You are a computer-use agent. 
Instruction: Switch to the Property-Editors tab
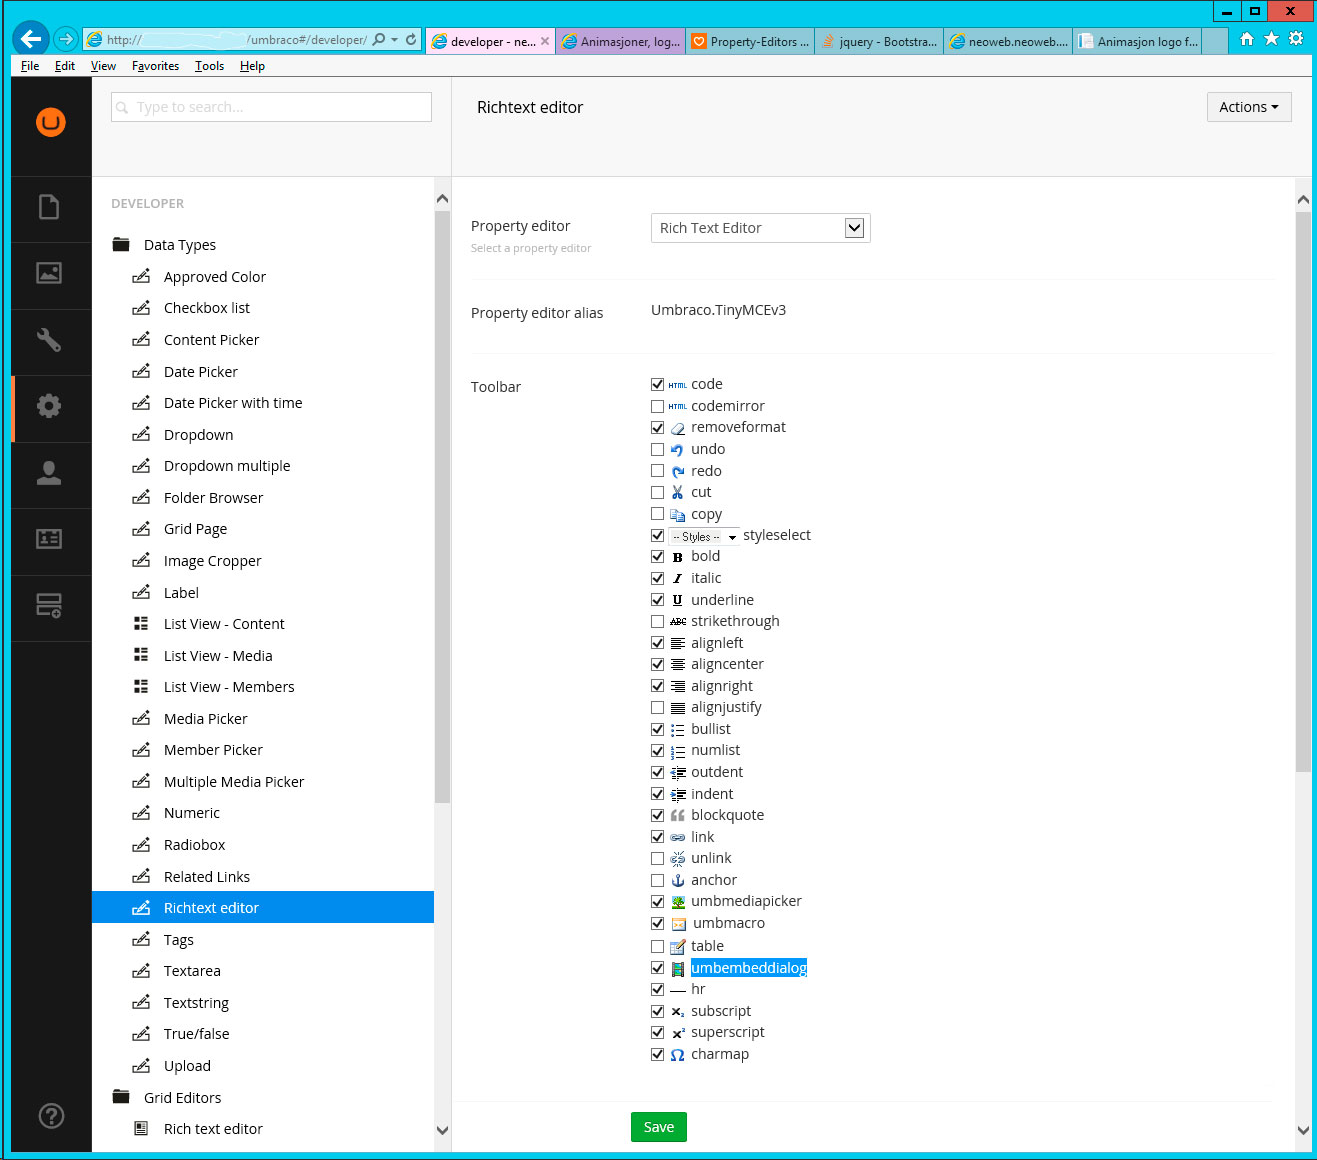[751, 41]
